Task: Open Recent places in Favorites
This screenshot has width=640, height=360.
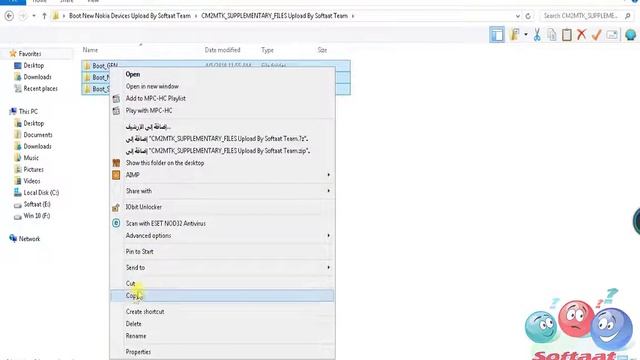Action: click(x=40, y=88)
